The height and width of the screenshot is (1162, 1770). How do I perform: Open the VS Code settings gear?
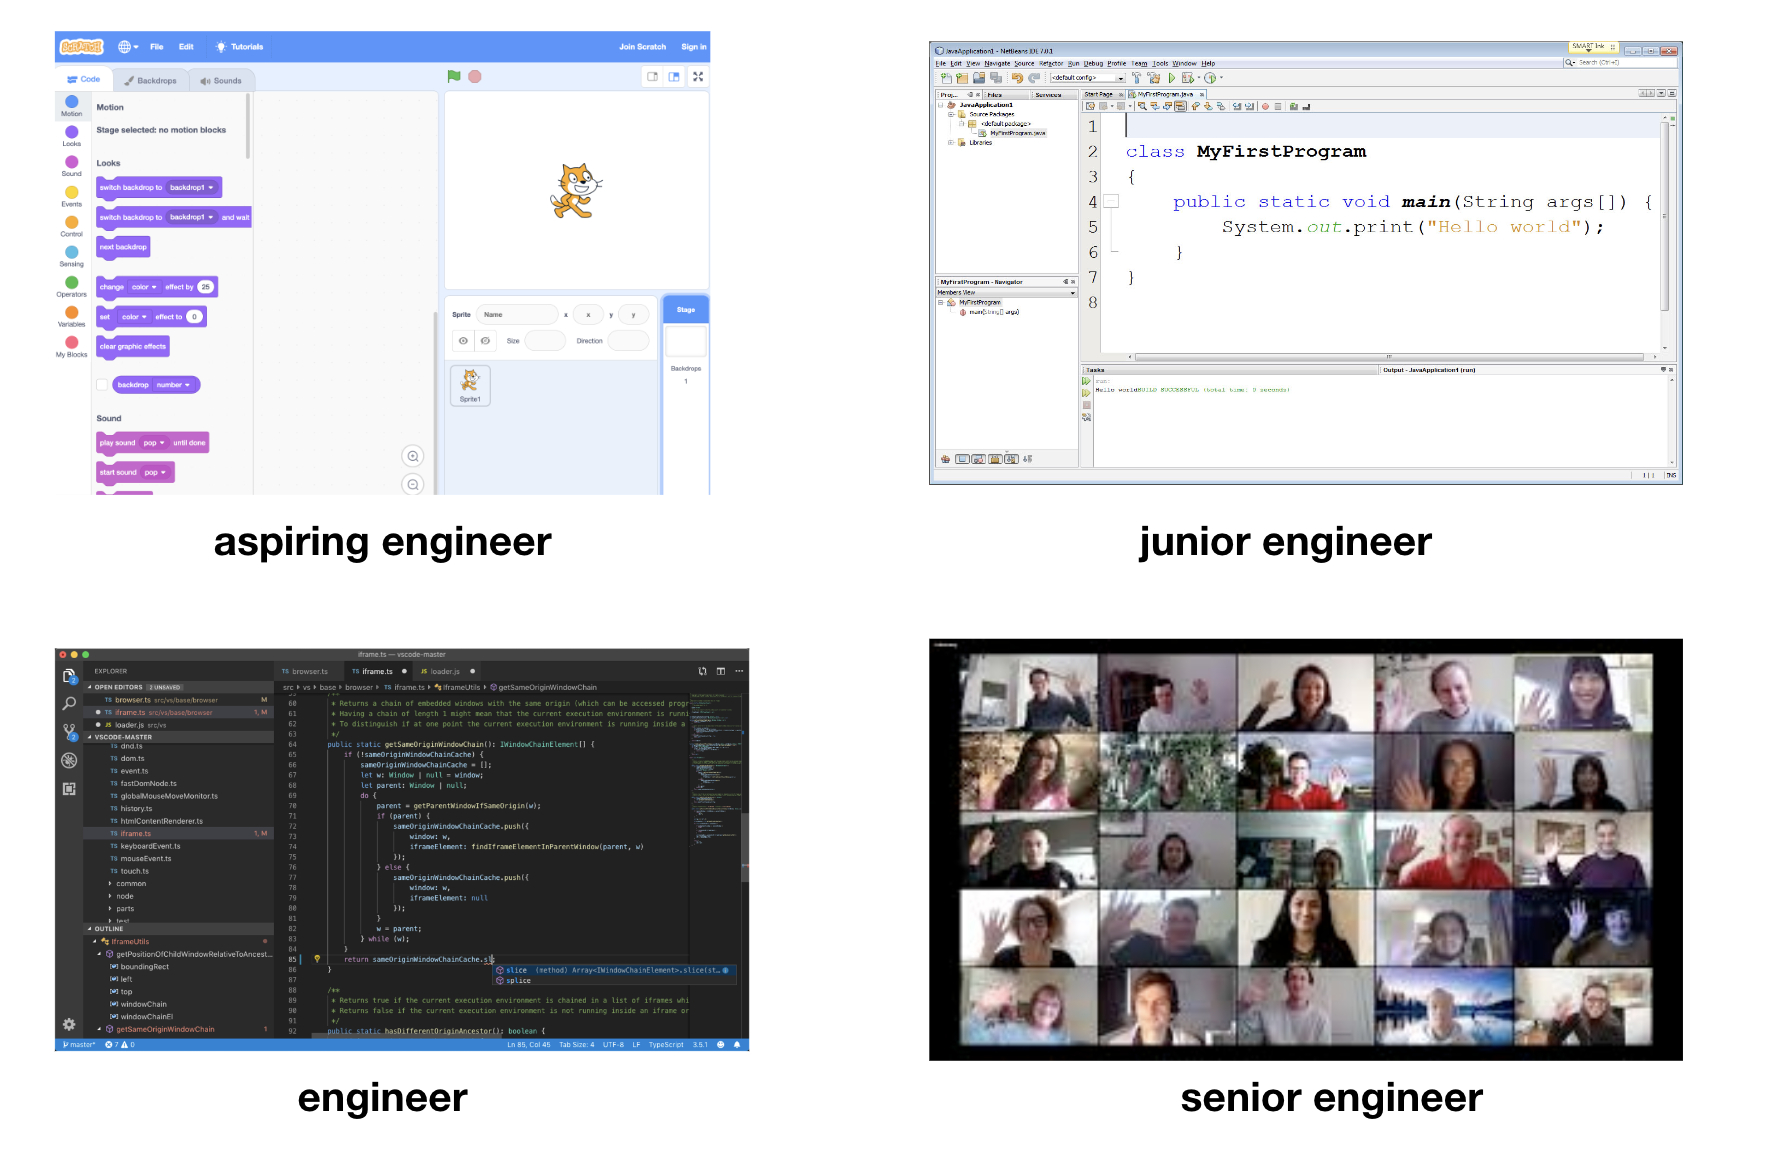pyautogui.click(x=69, y=1024)
